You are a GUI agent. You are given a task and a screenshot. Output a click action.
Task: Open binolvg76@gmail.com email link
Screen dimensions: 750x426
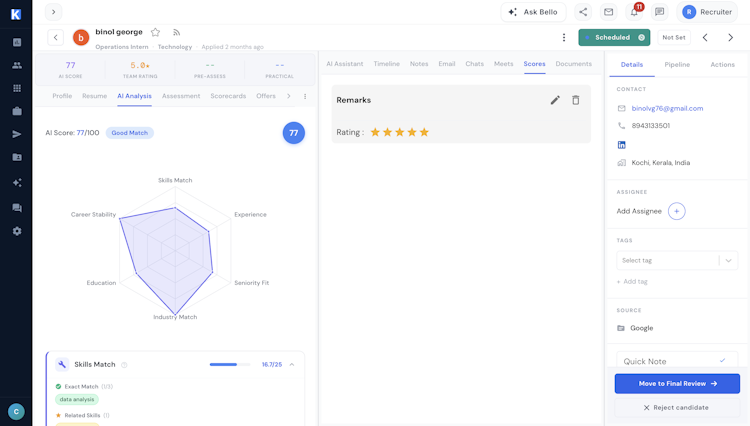point(667,108)
